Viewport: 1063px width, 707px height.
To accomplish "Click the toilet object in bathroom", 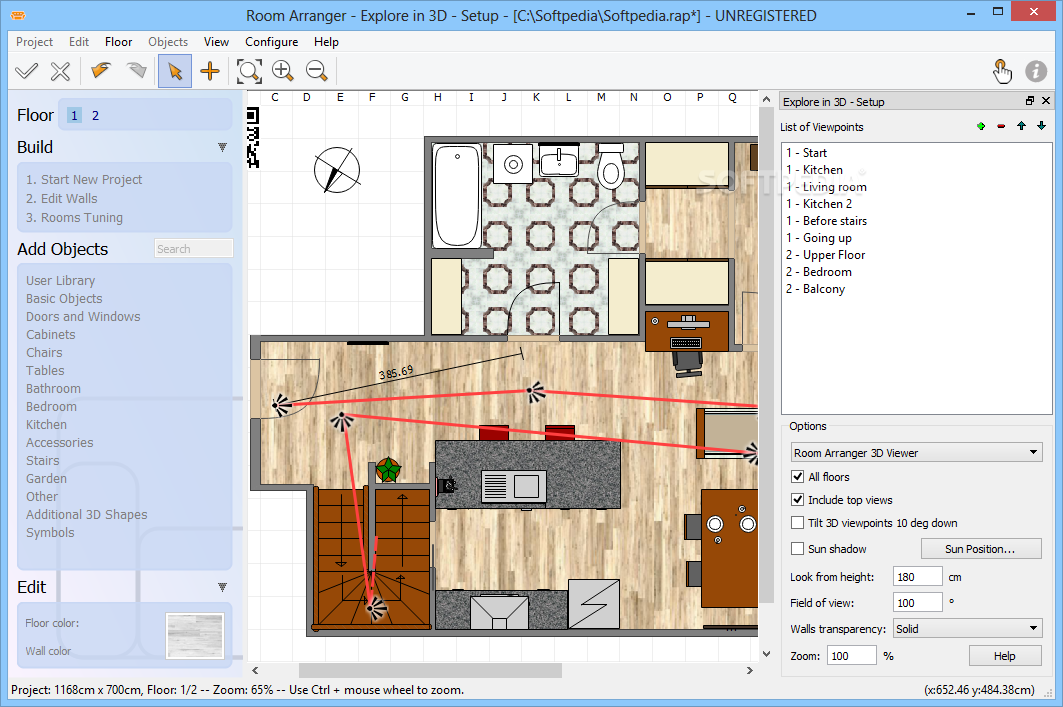I will [x=611, y=166].
